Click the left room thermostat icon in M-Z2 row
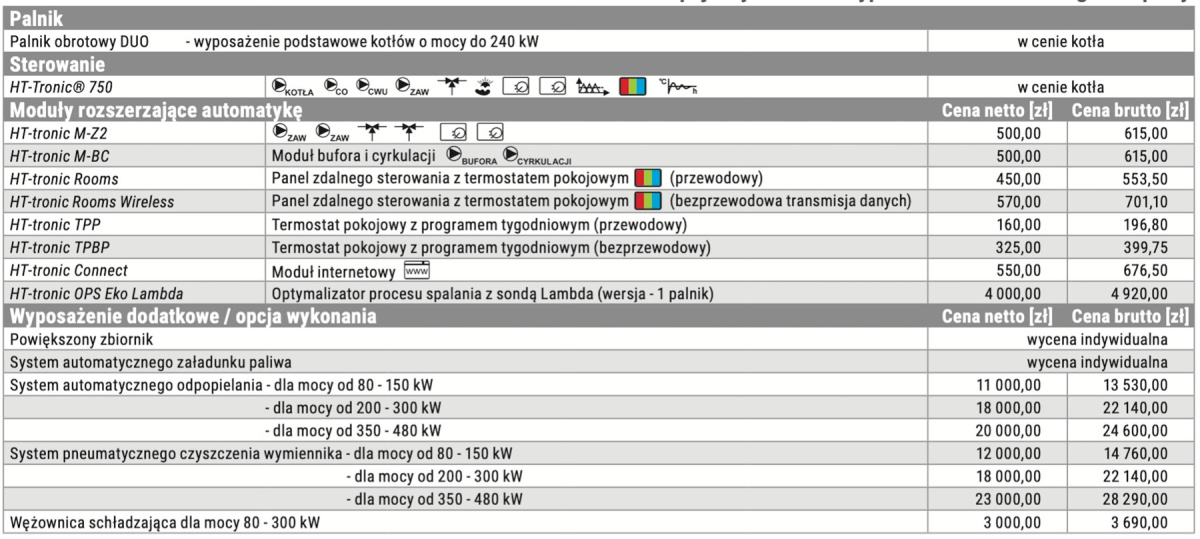 coord(453,131)
